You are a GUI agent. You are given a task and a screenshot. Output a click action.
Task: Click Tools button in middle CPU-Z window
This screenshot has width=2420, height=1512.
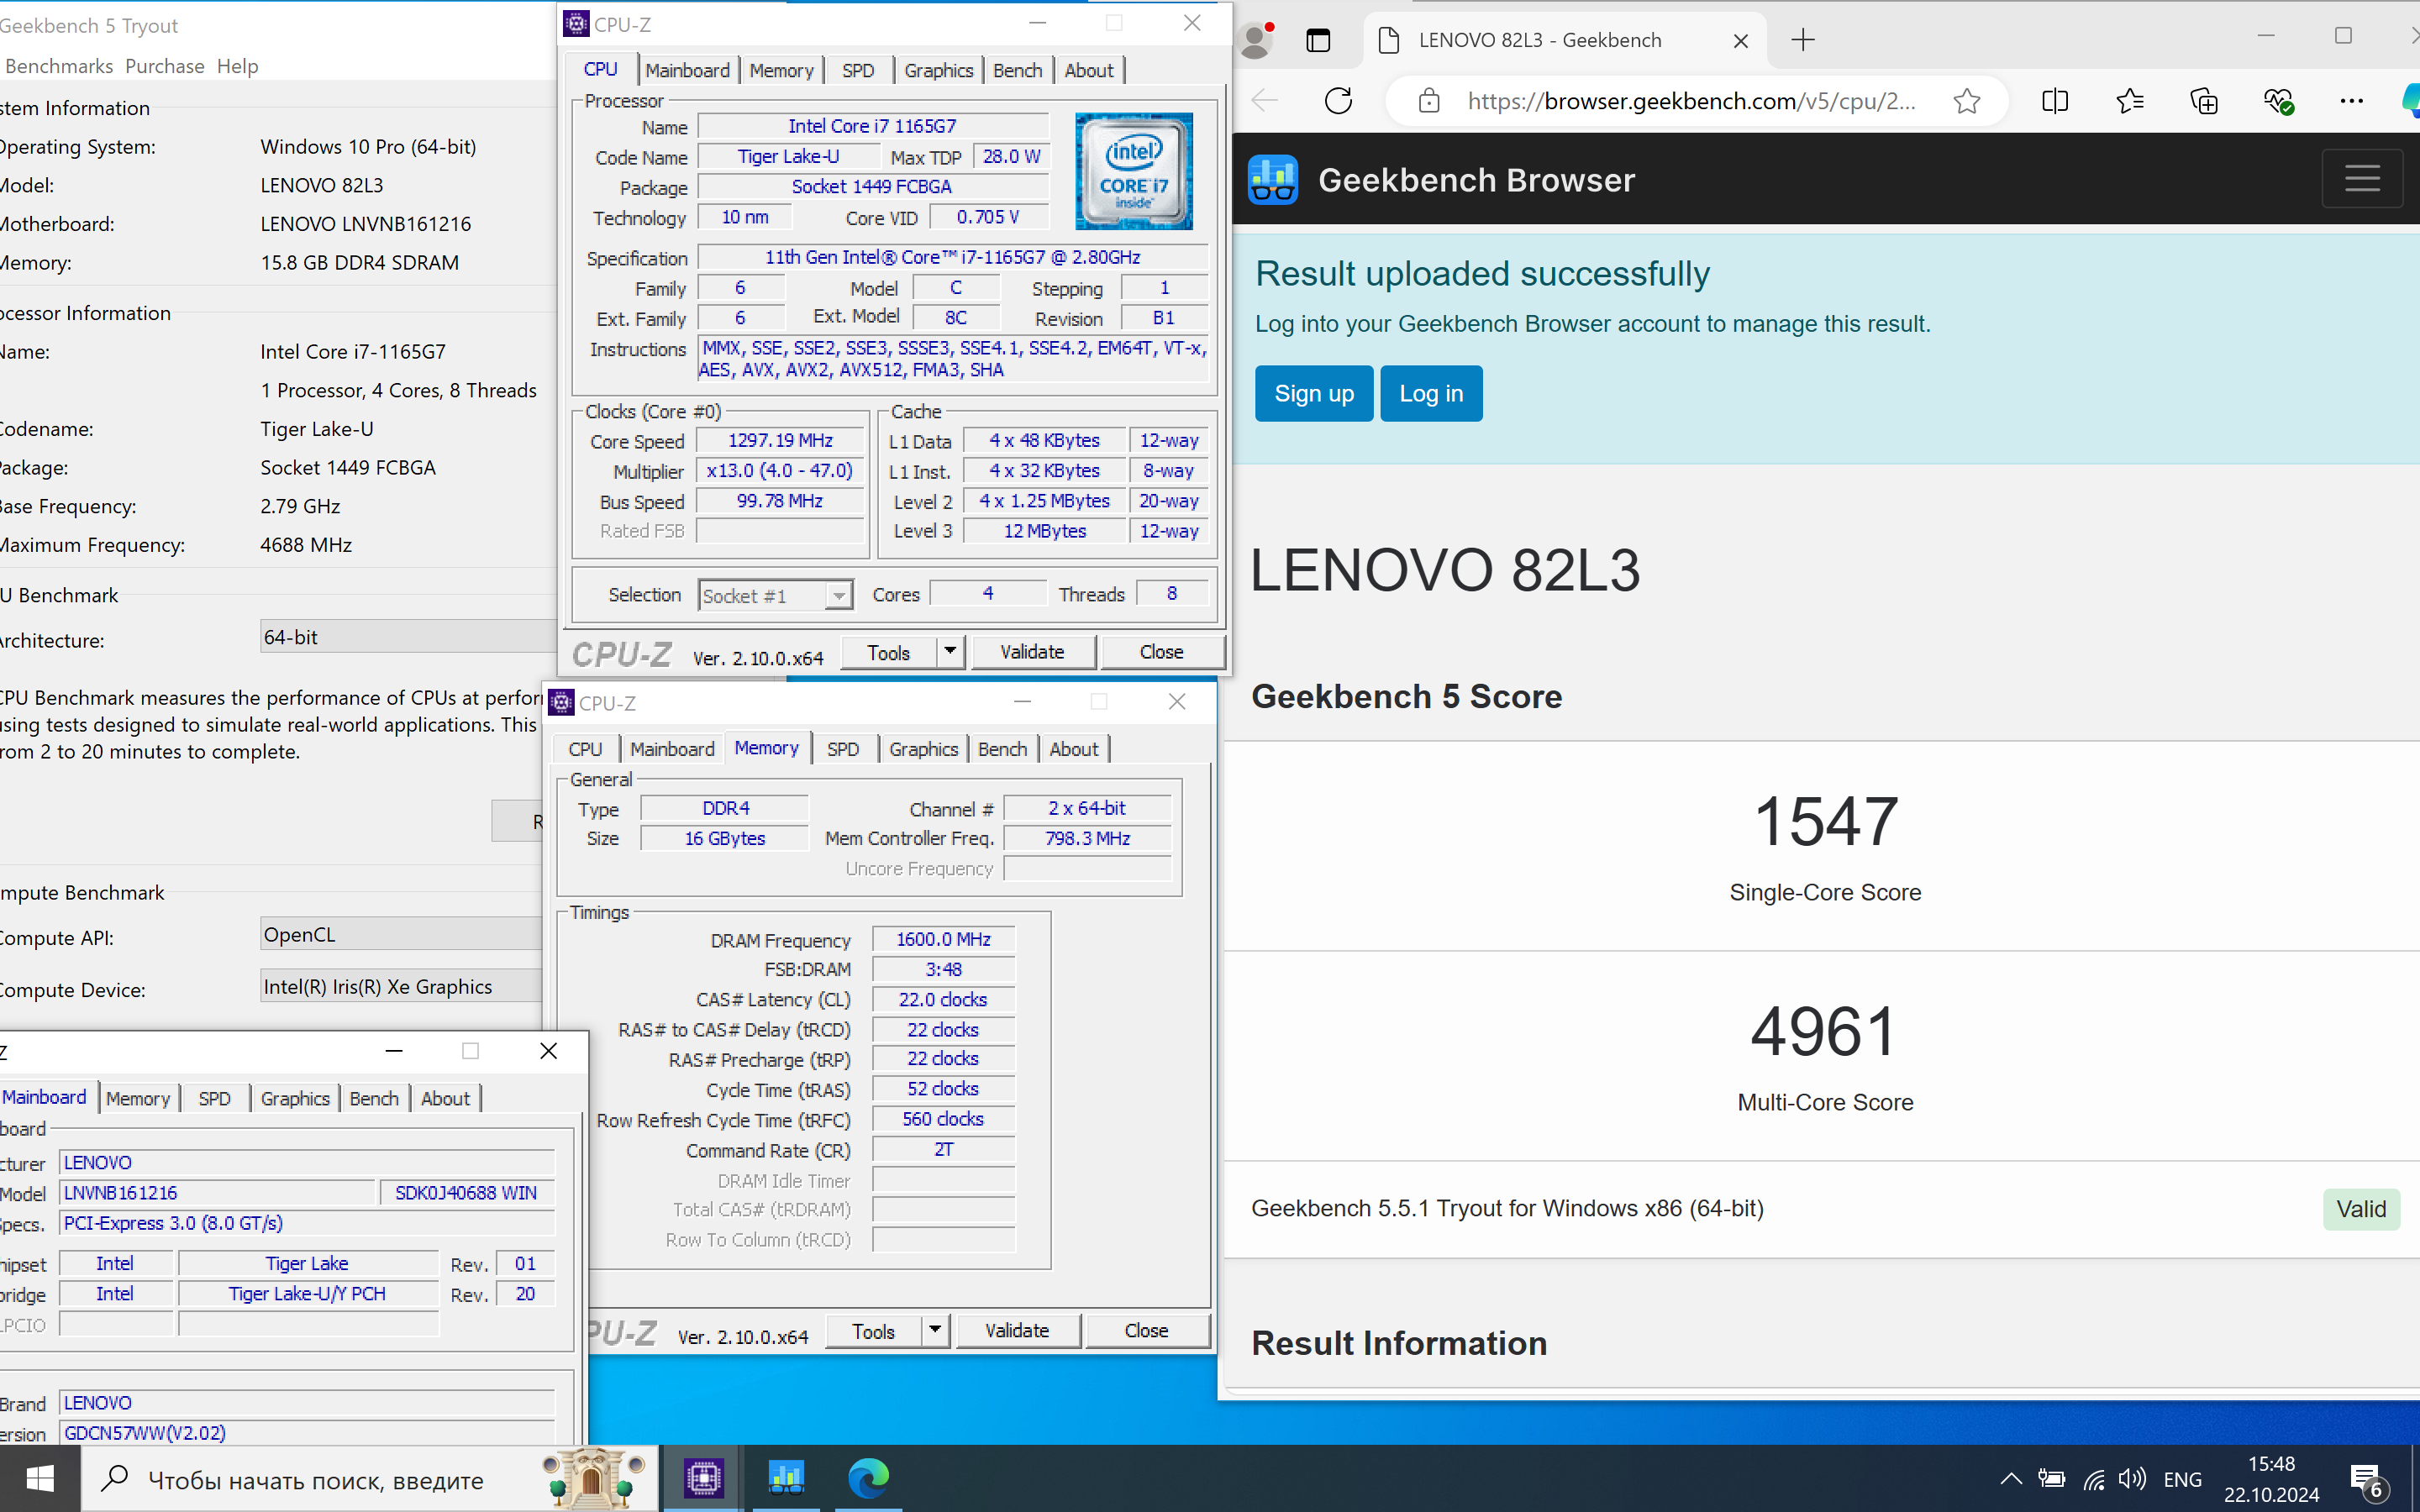[873, 1331]
